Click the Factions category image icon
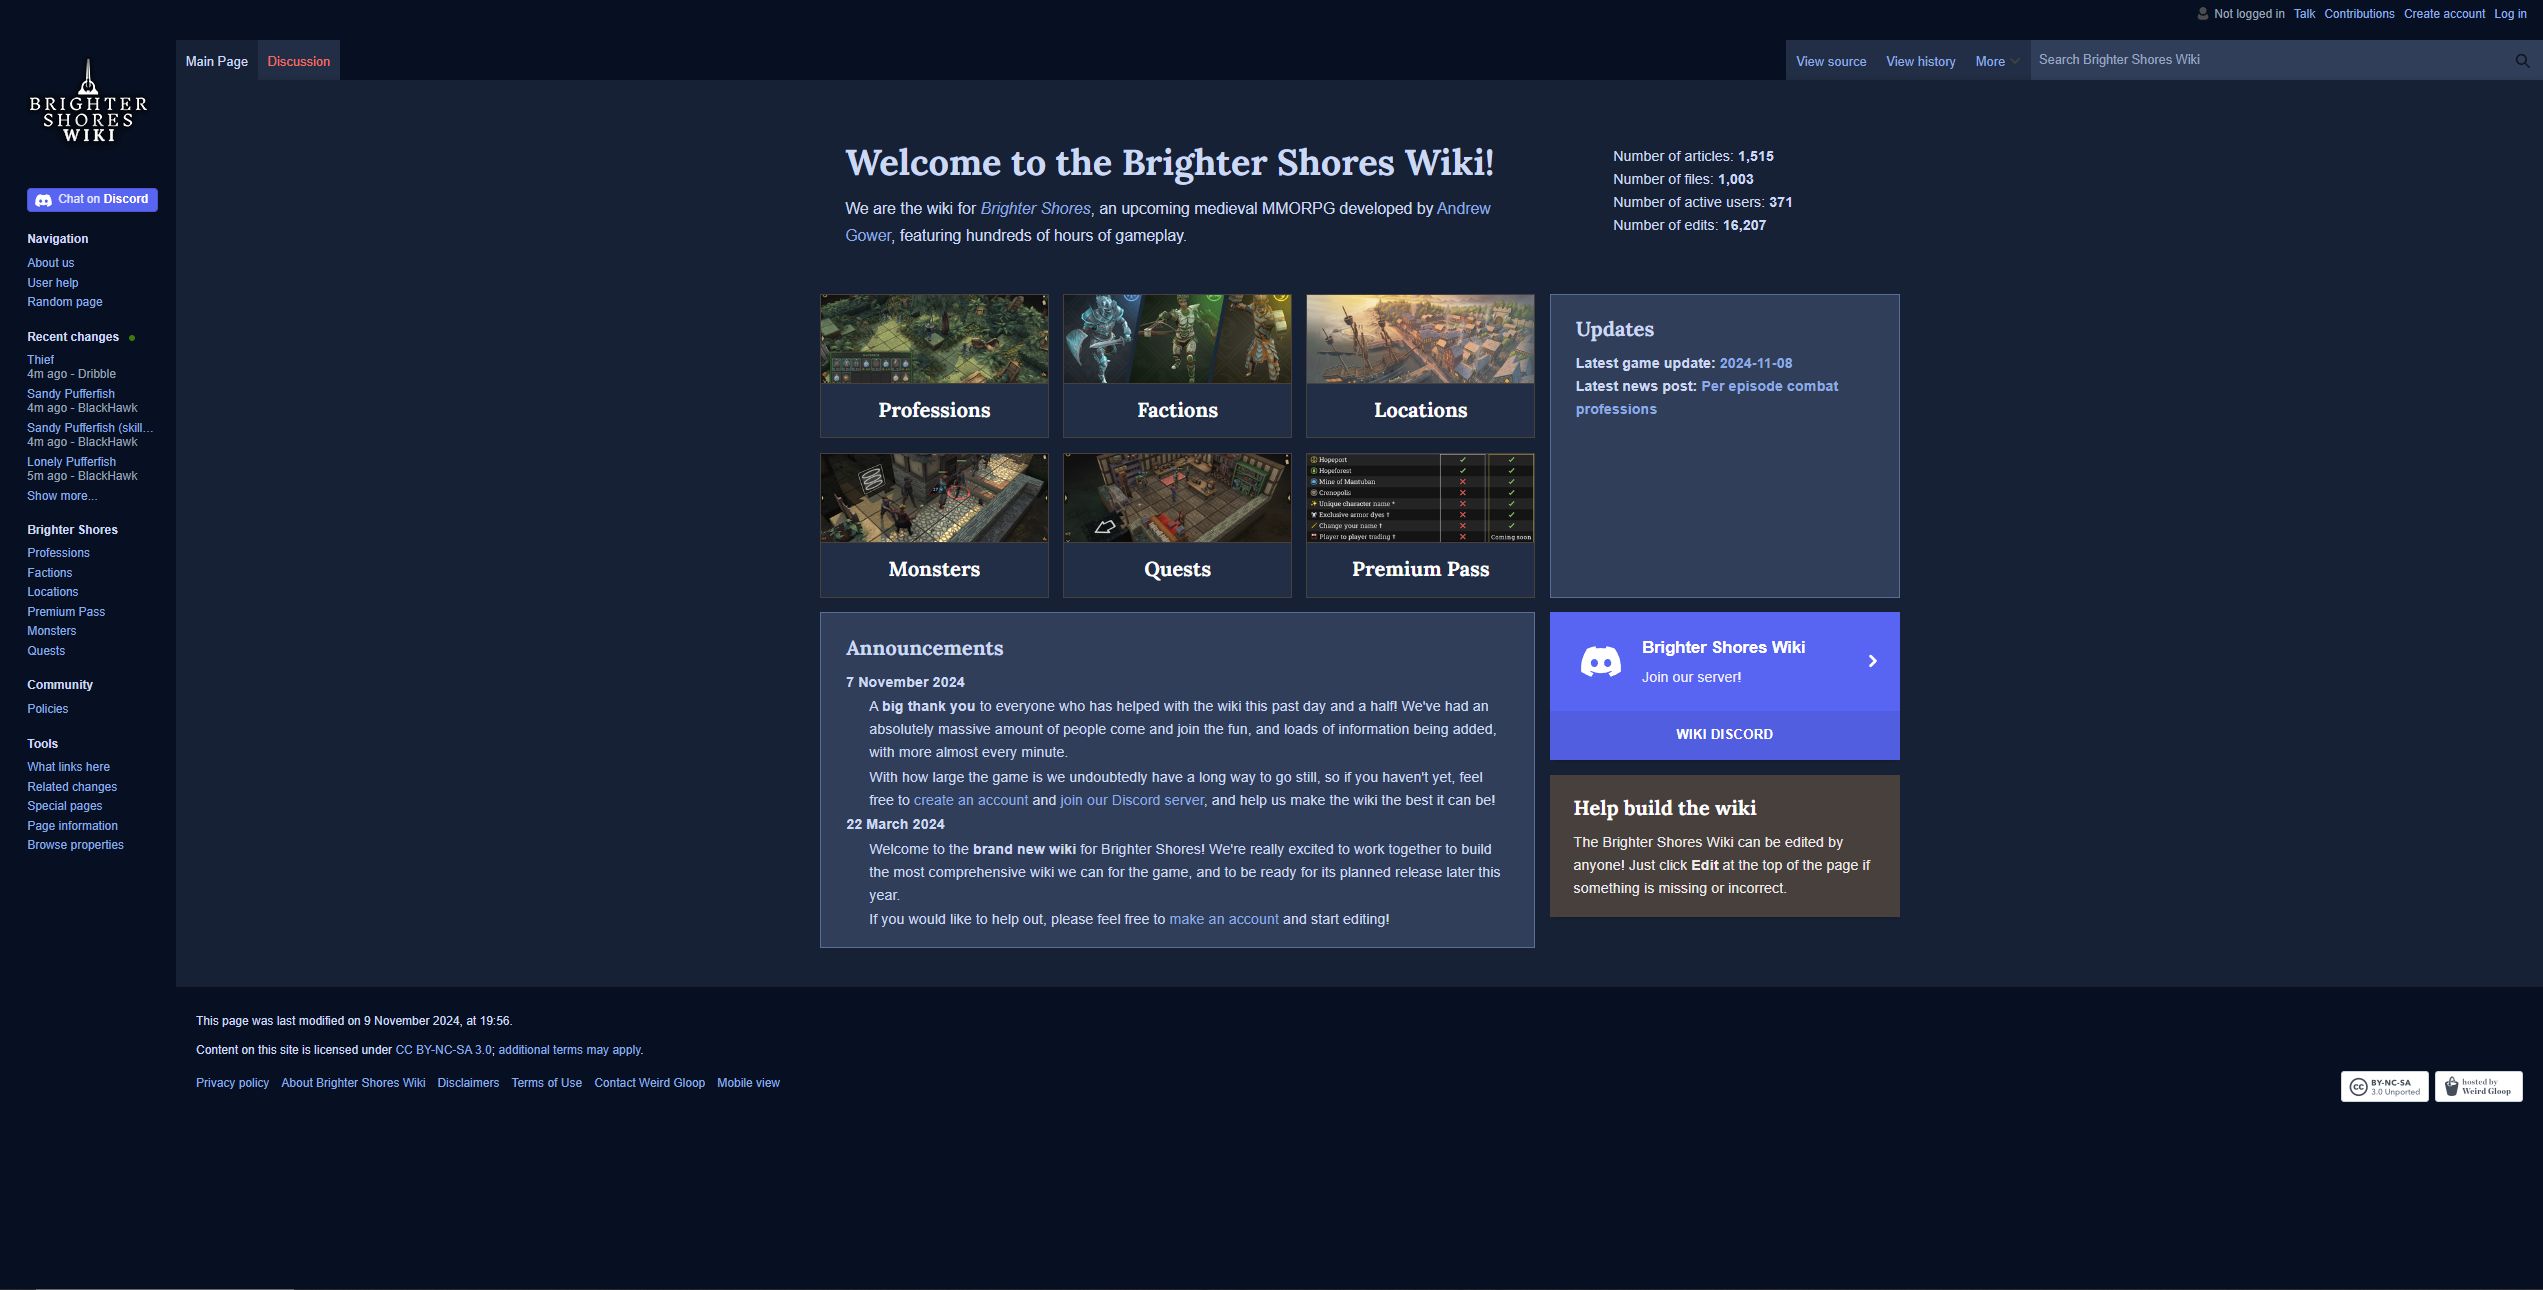 click(1178, 337)
